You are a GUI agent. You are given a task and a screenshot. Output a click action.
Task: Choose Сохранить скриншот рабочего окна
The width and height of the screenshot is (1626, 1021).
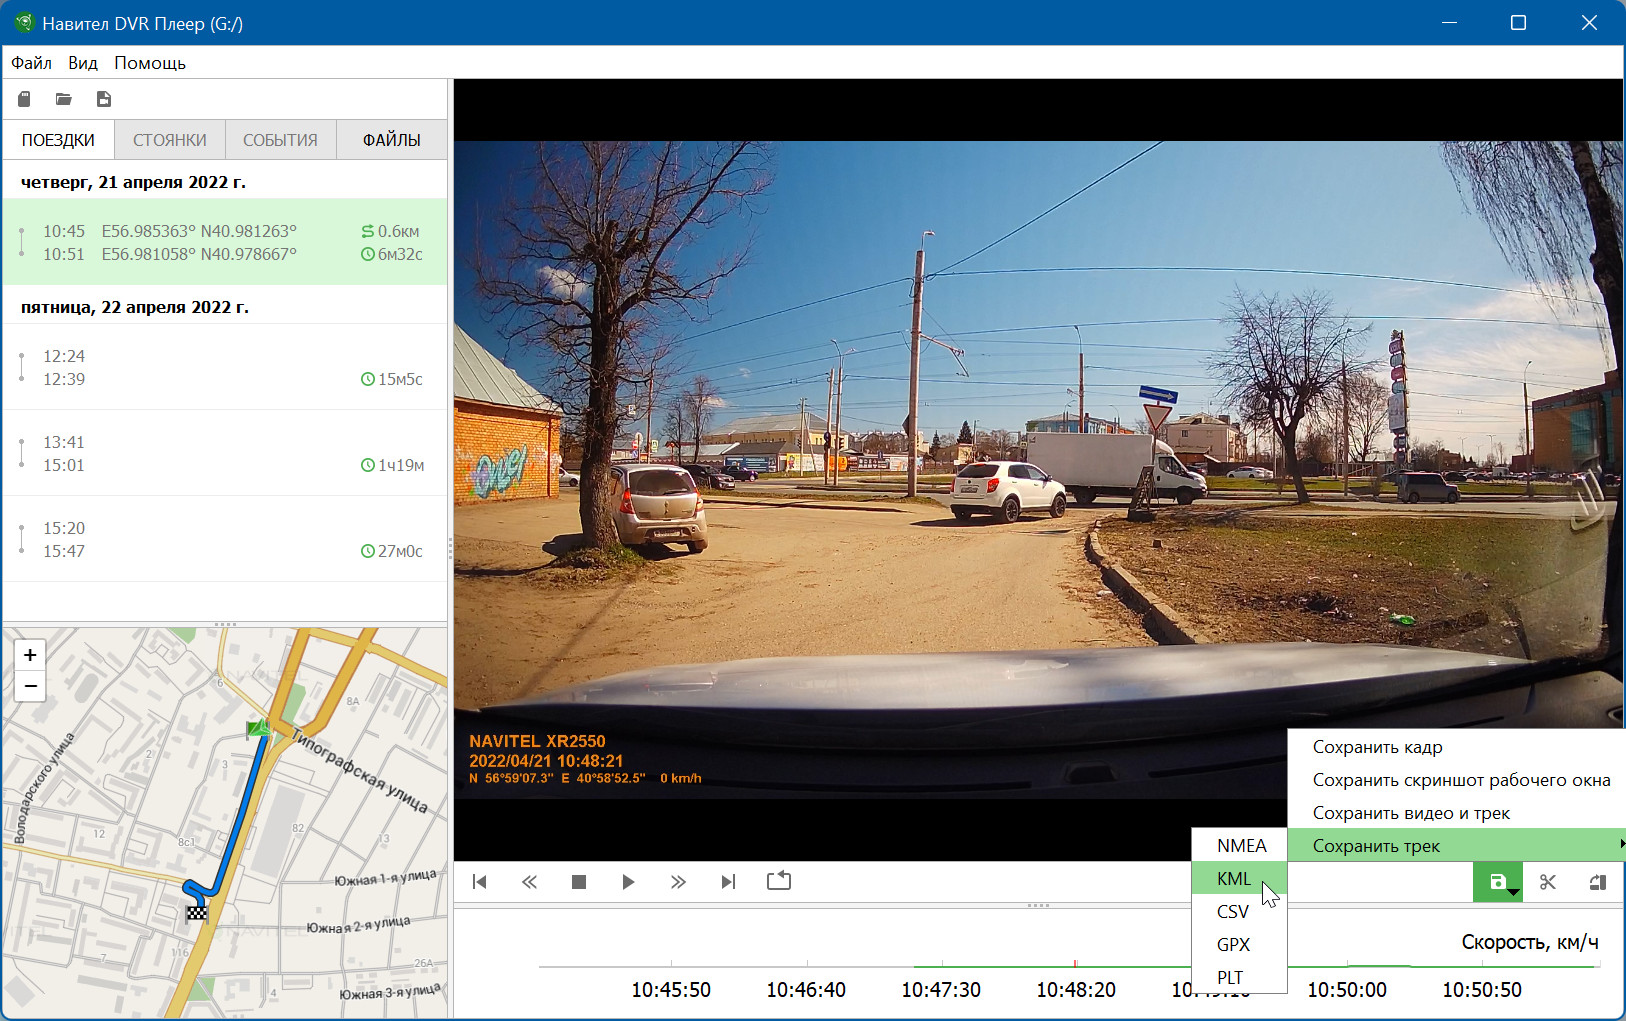(x=1456, y=780)
